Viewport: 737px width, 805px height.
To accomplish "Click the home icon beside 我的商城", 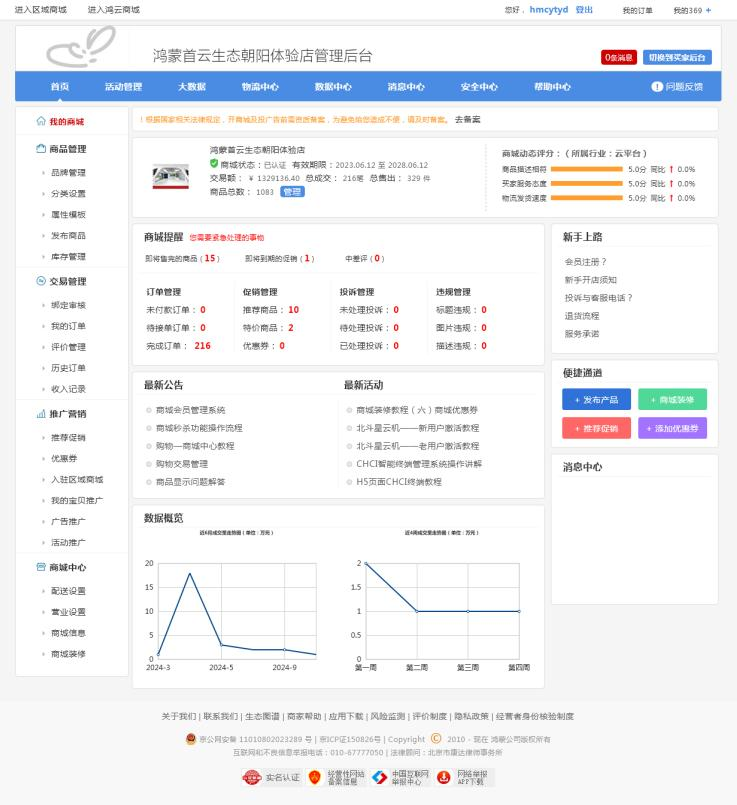I will (x=41, y=121).
